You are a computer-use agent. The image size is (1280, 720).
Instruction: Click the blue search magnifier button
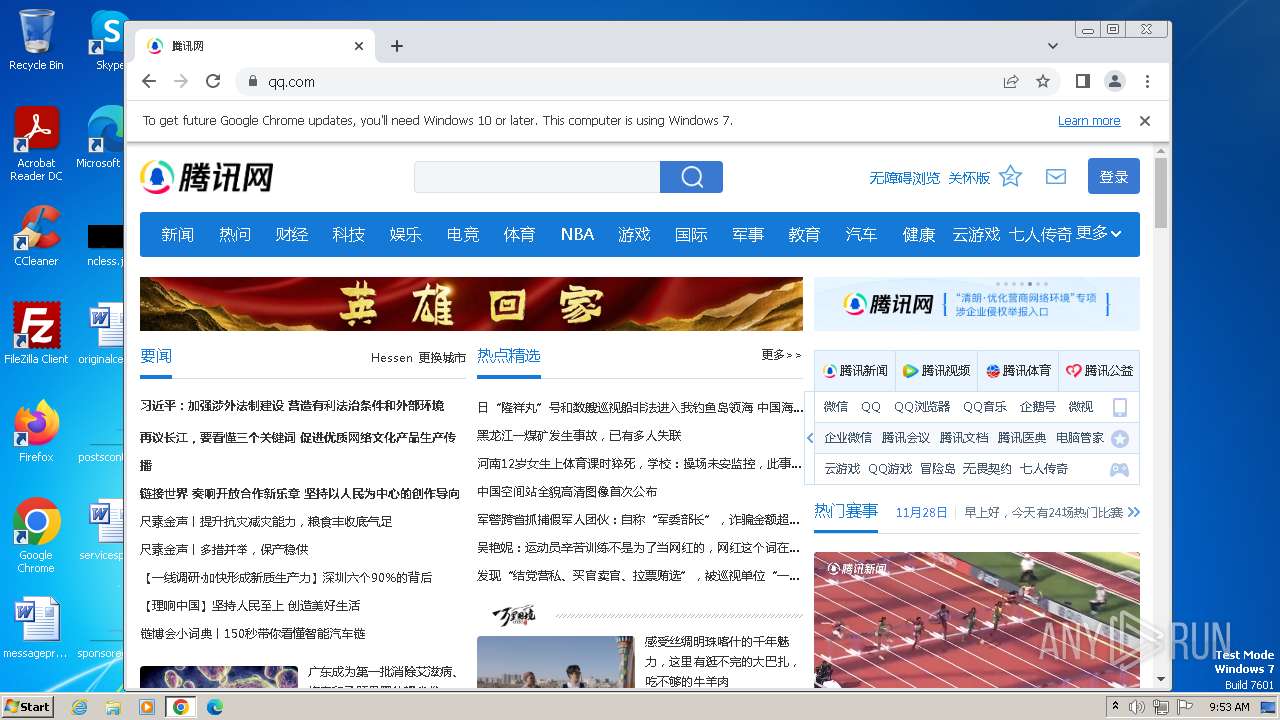coord(691,177)
